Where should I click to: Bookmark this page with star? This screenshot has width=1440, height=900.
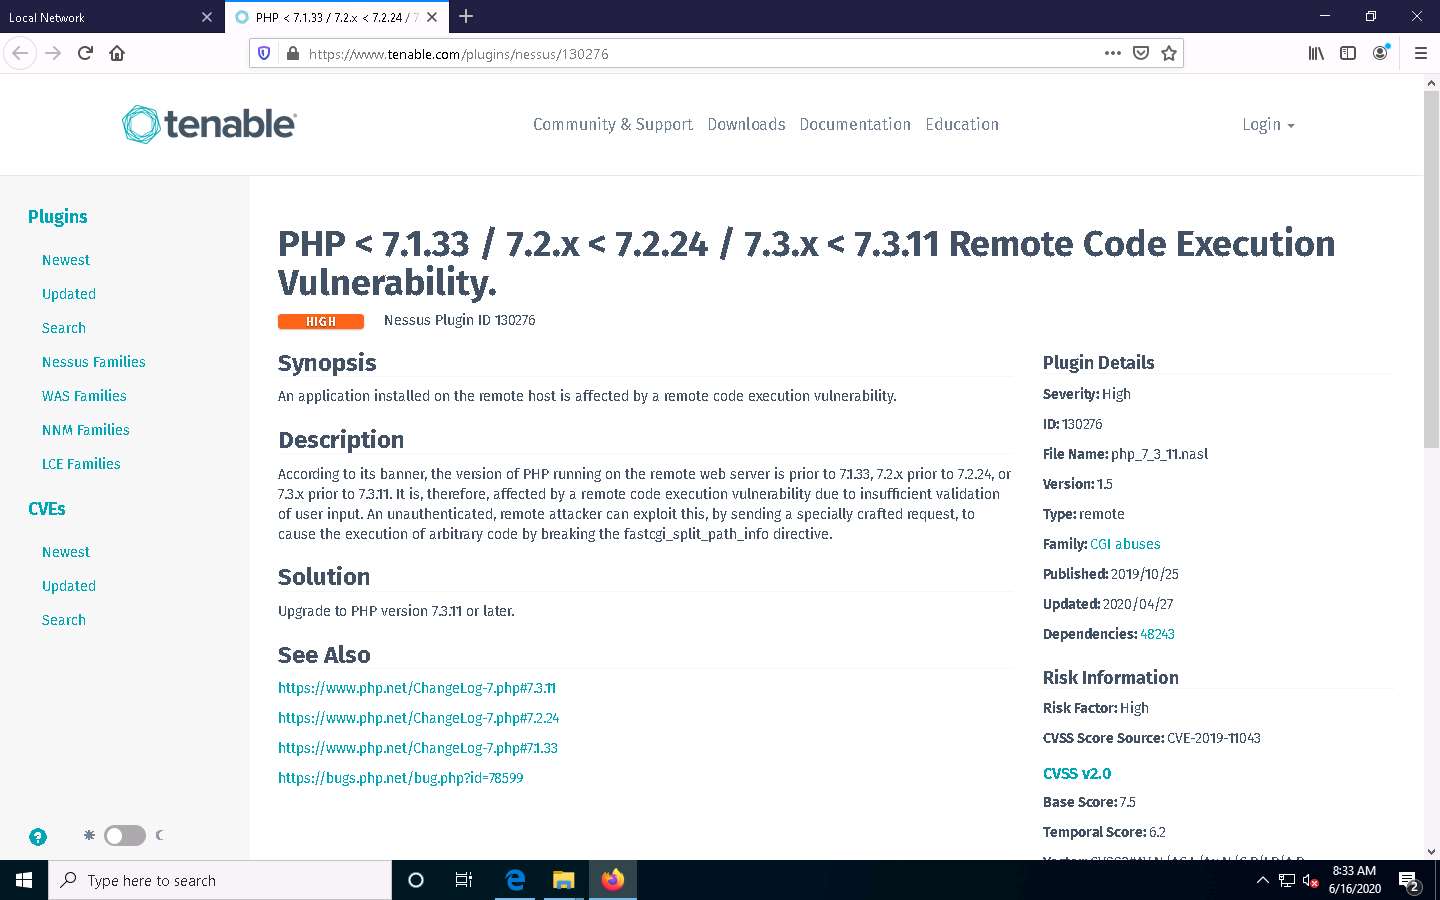1168,53
